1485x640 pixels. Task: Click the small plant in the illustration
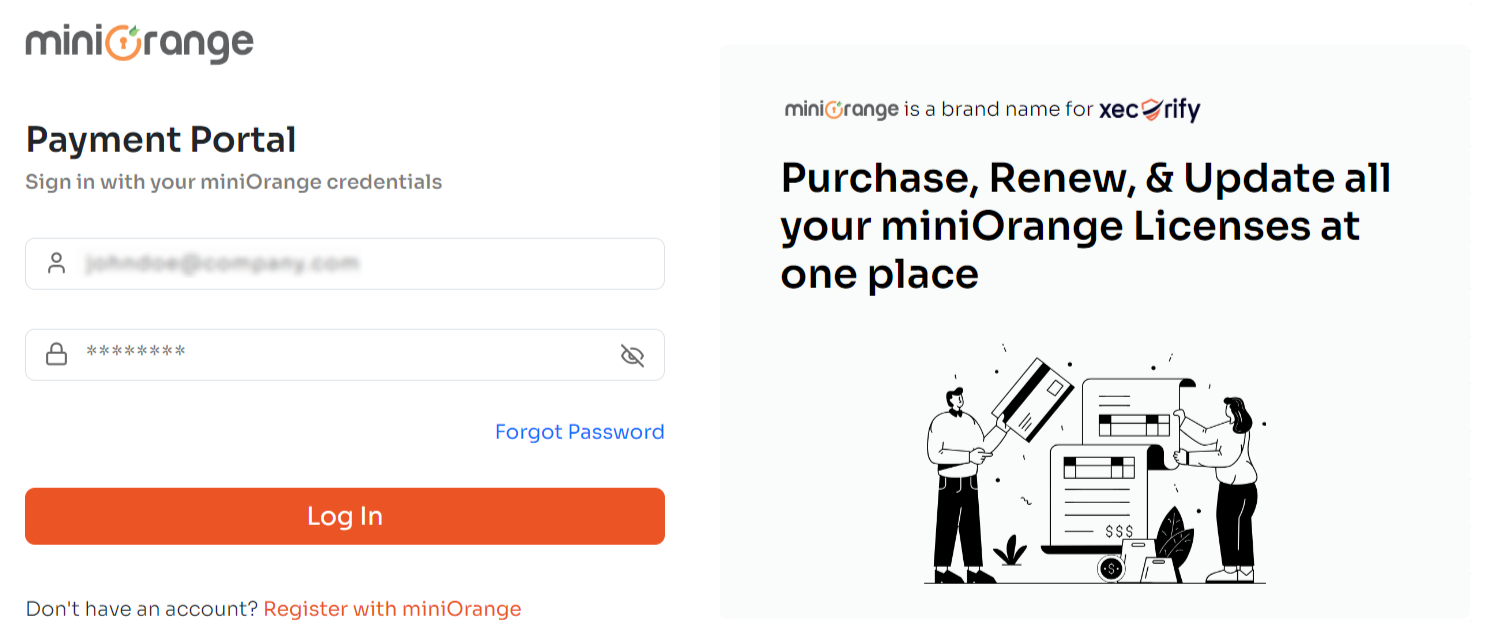click(1010, 551)
